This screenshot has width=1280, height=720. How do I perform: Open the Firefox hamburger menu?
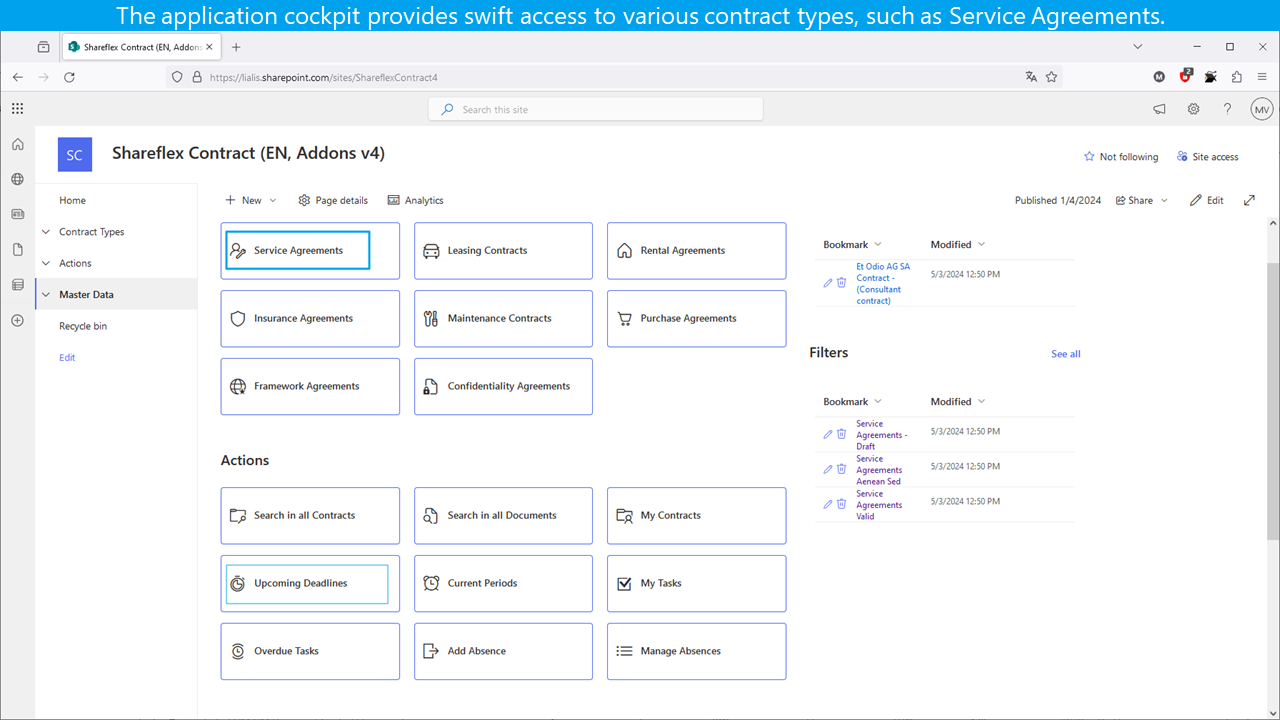coord(1262,77)
